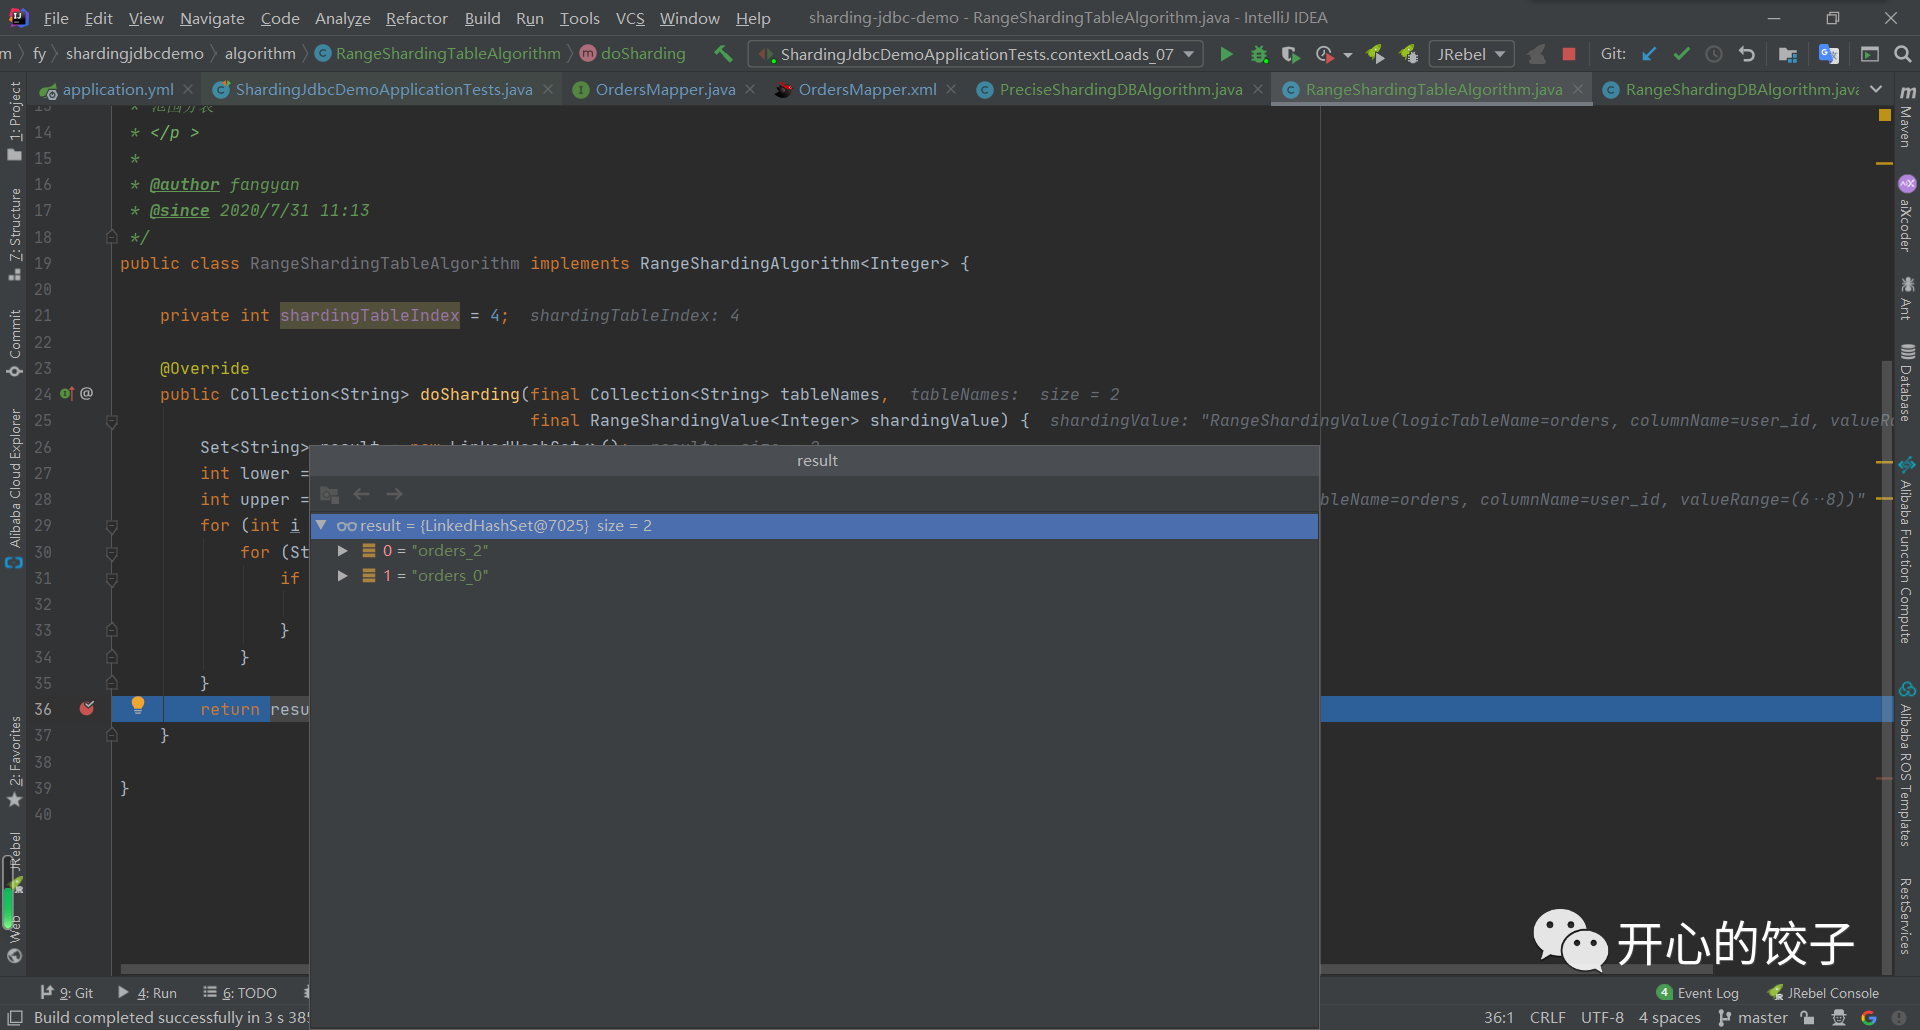Screen dimensions: 1920x1030
Task: Show the hidden editor tabs list
Action: (1876, 90)
